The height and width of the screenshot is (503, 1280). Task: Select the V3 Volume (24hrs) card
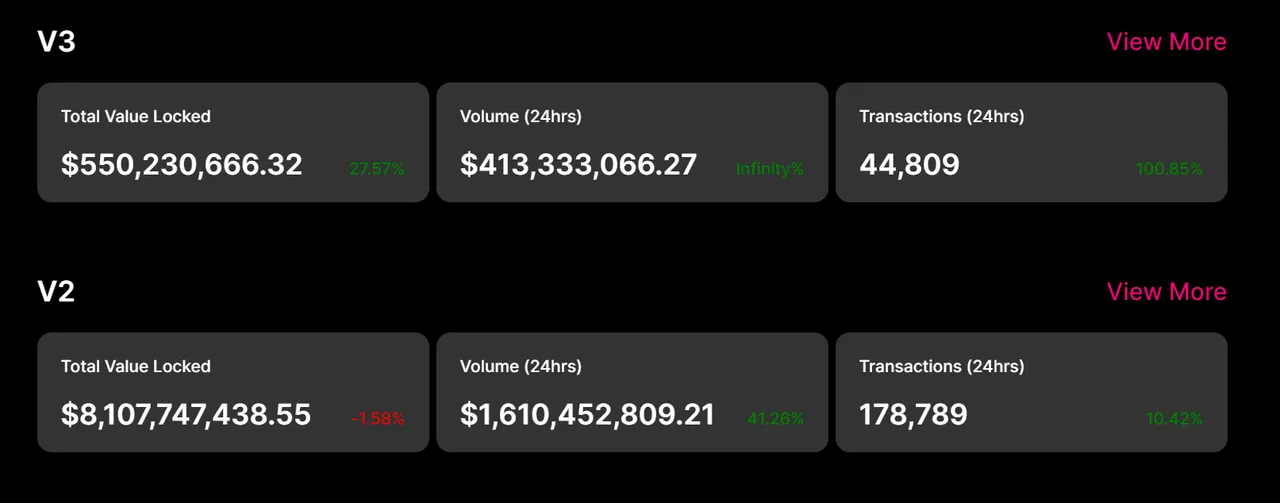tap(632, 142)
